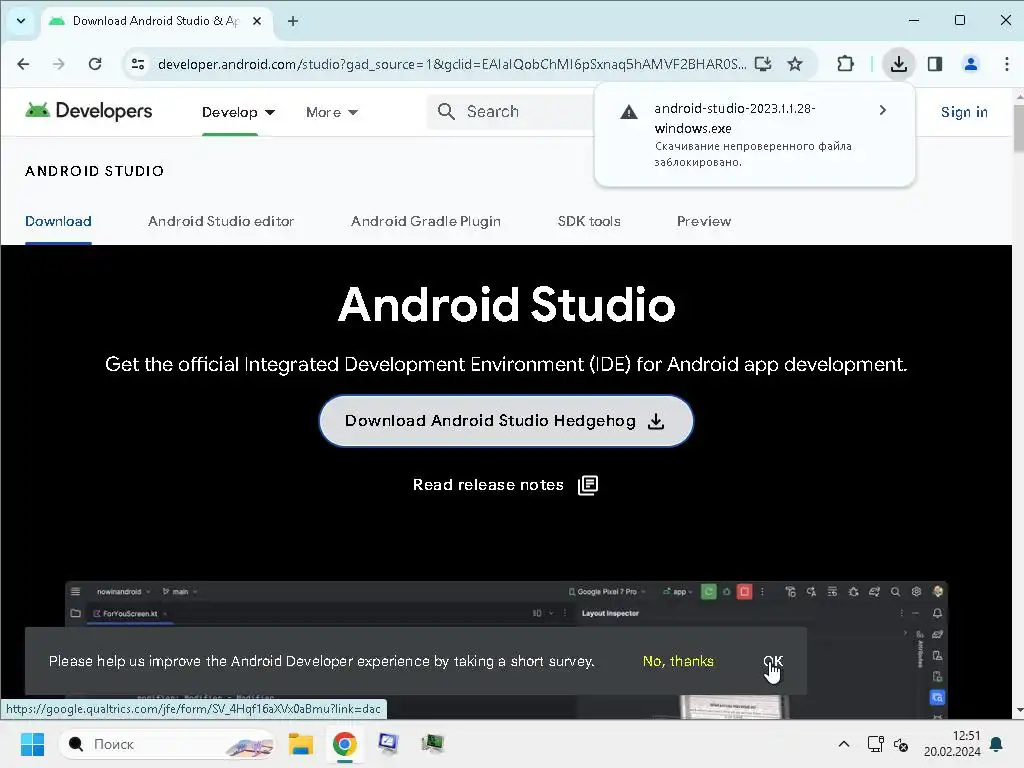Reload the current page
Screen dimensions: 1024x768
95,64
